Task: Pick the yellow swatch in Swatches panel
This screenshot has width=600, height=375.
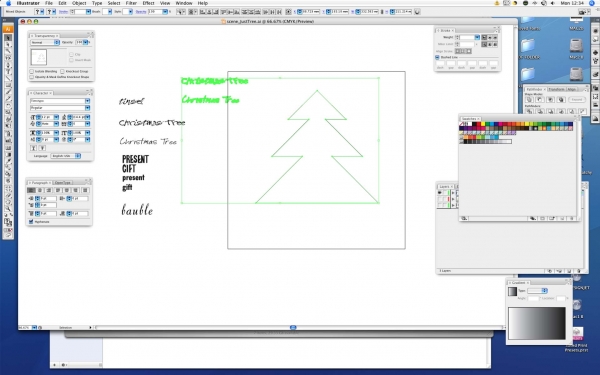Action: 483,124
